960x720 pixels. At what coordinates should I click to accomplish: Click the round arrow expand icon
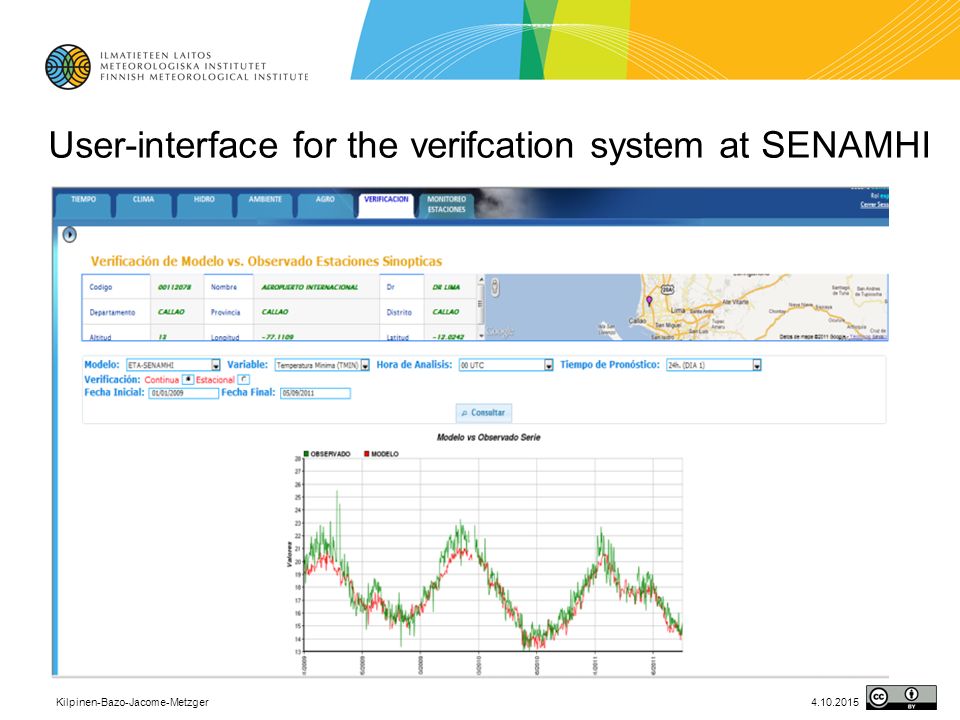tap(70, 234)
